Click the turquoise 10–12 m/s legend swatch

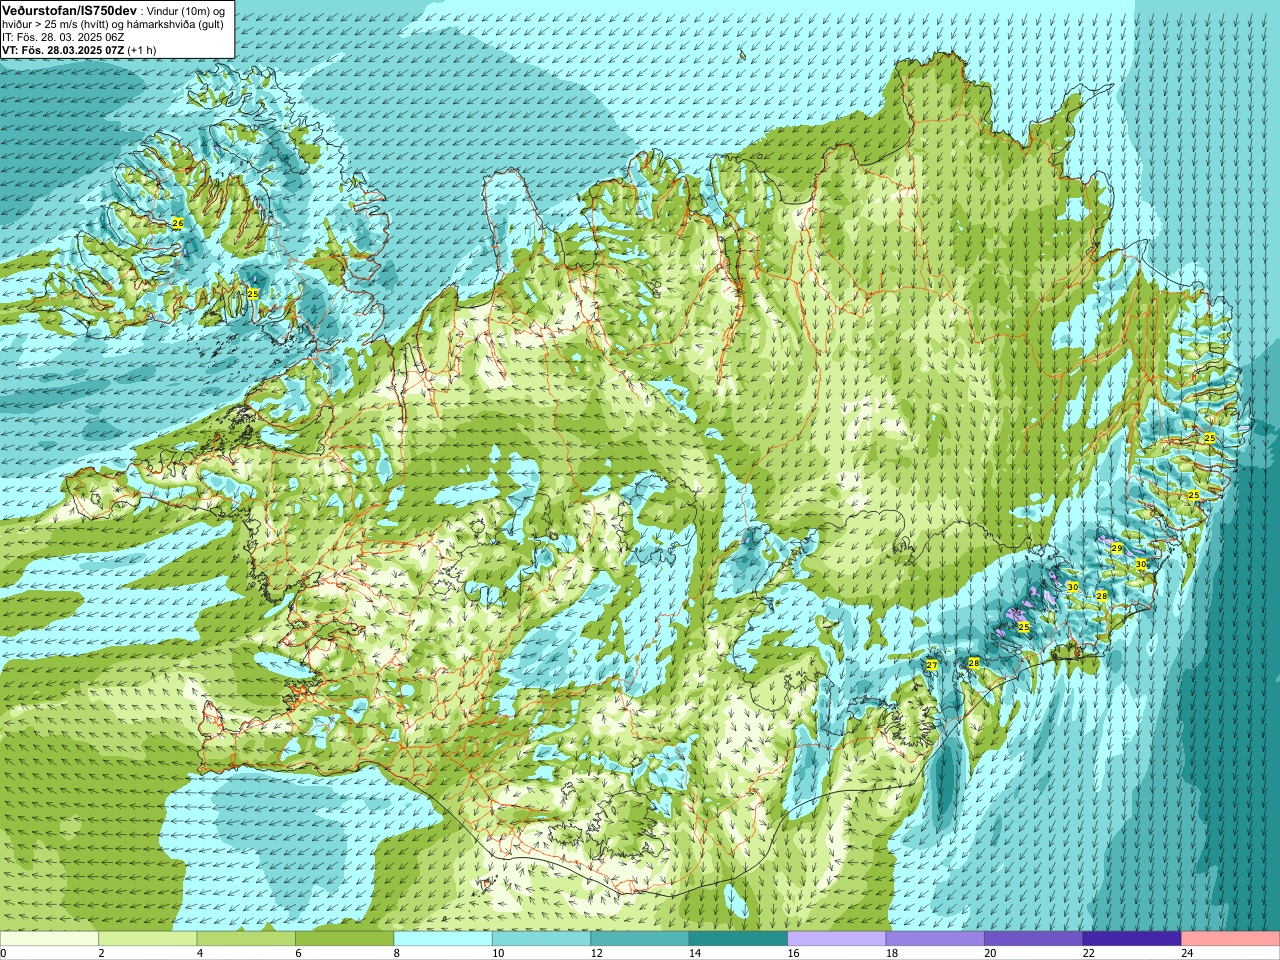point(541,938)
